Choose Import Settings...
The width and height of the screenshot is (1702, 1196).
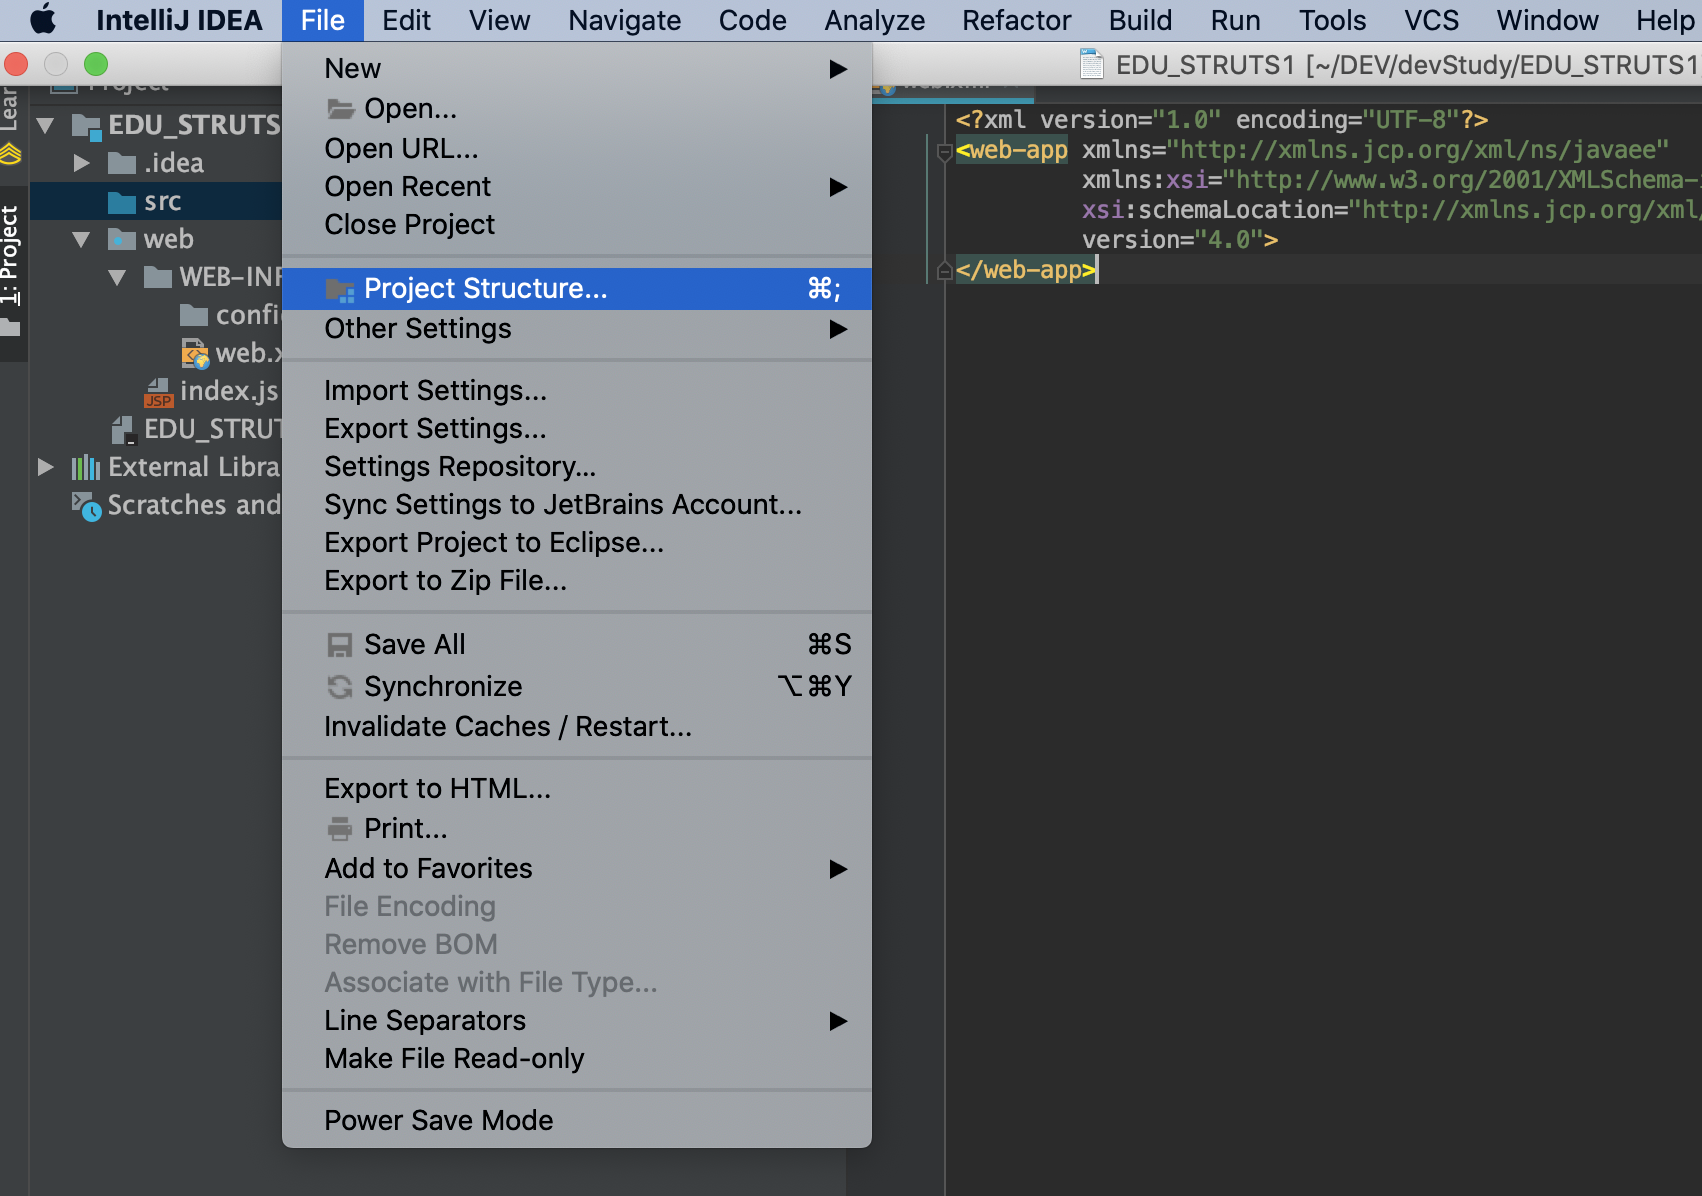tap(577, 391)
